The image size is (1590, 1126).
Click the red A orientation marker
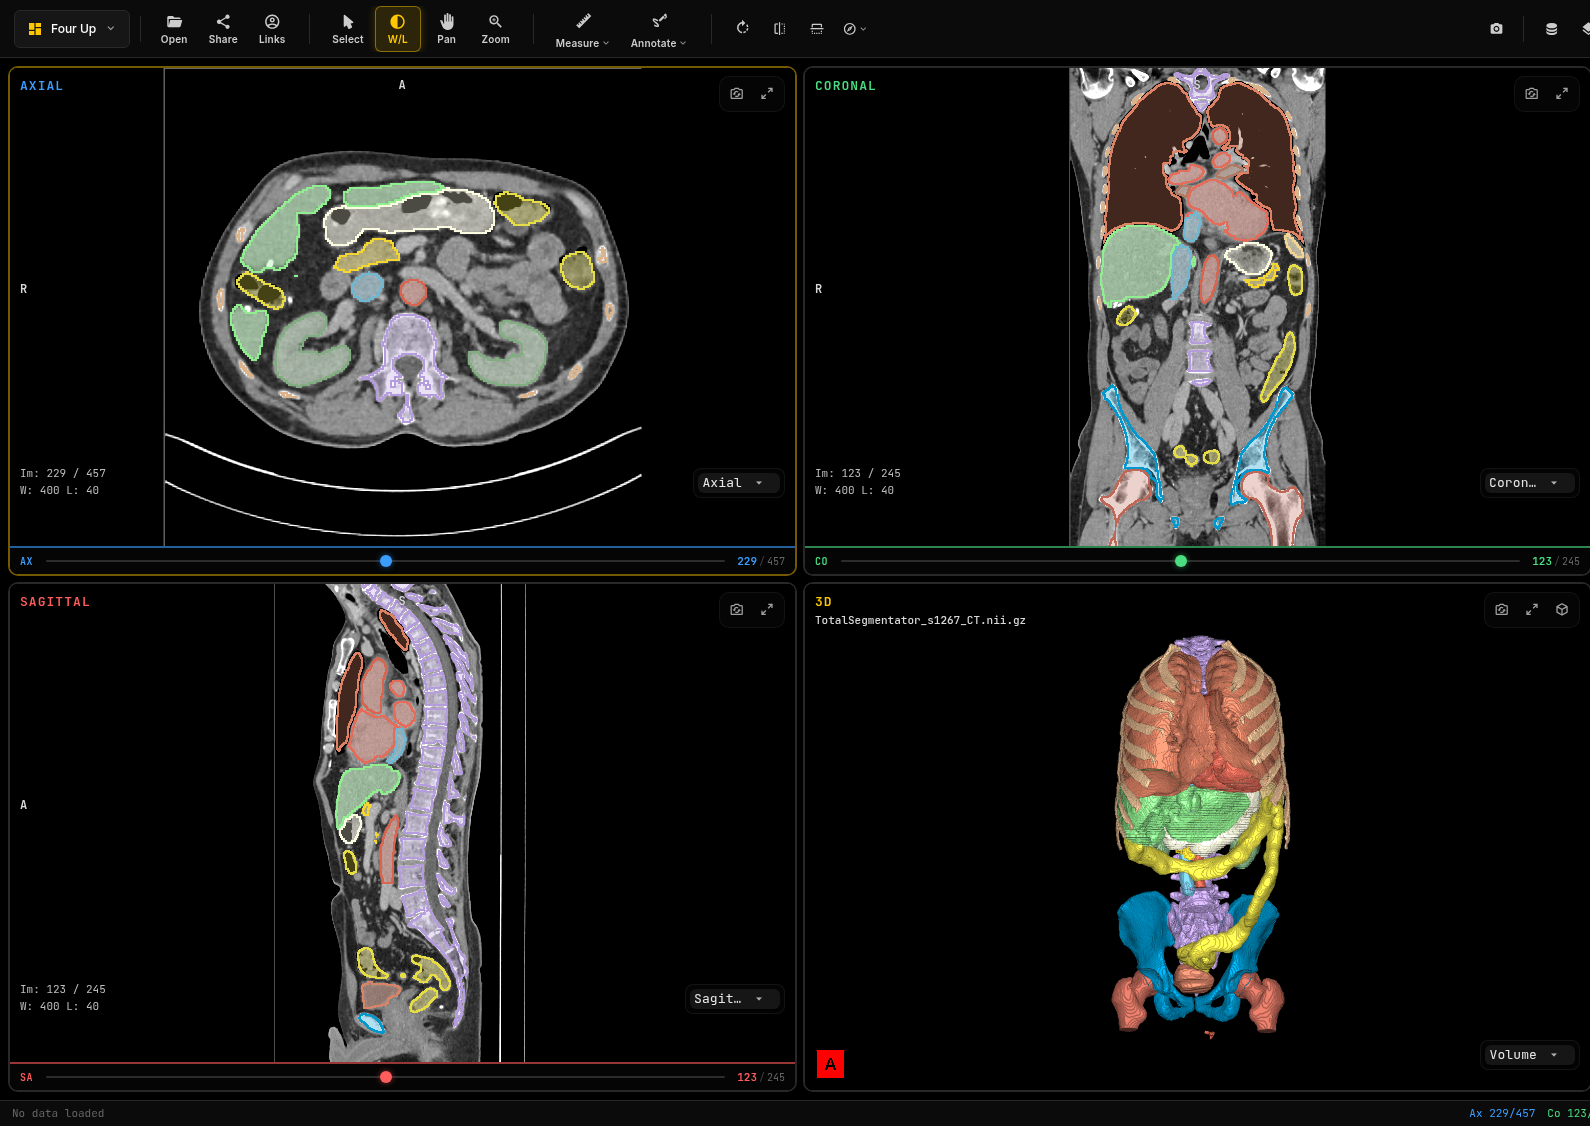point(830,1064)
